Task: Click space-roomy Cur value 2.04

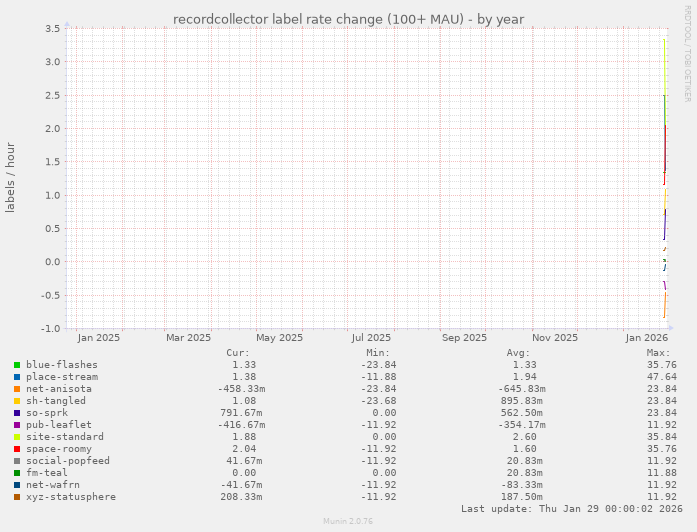Action: pyautogui.click(x=244, y=449)
